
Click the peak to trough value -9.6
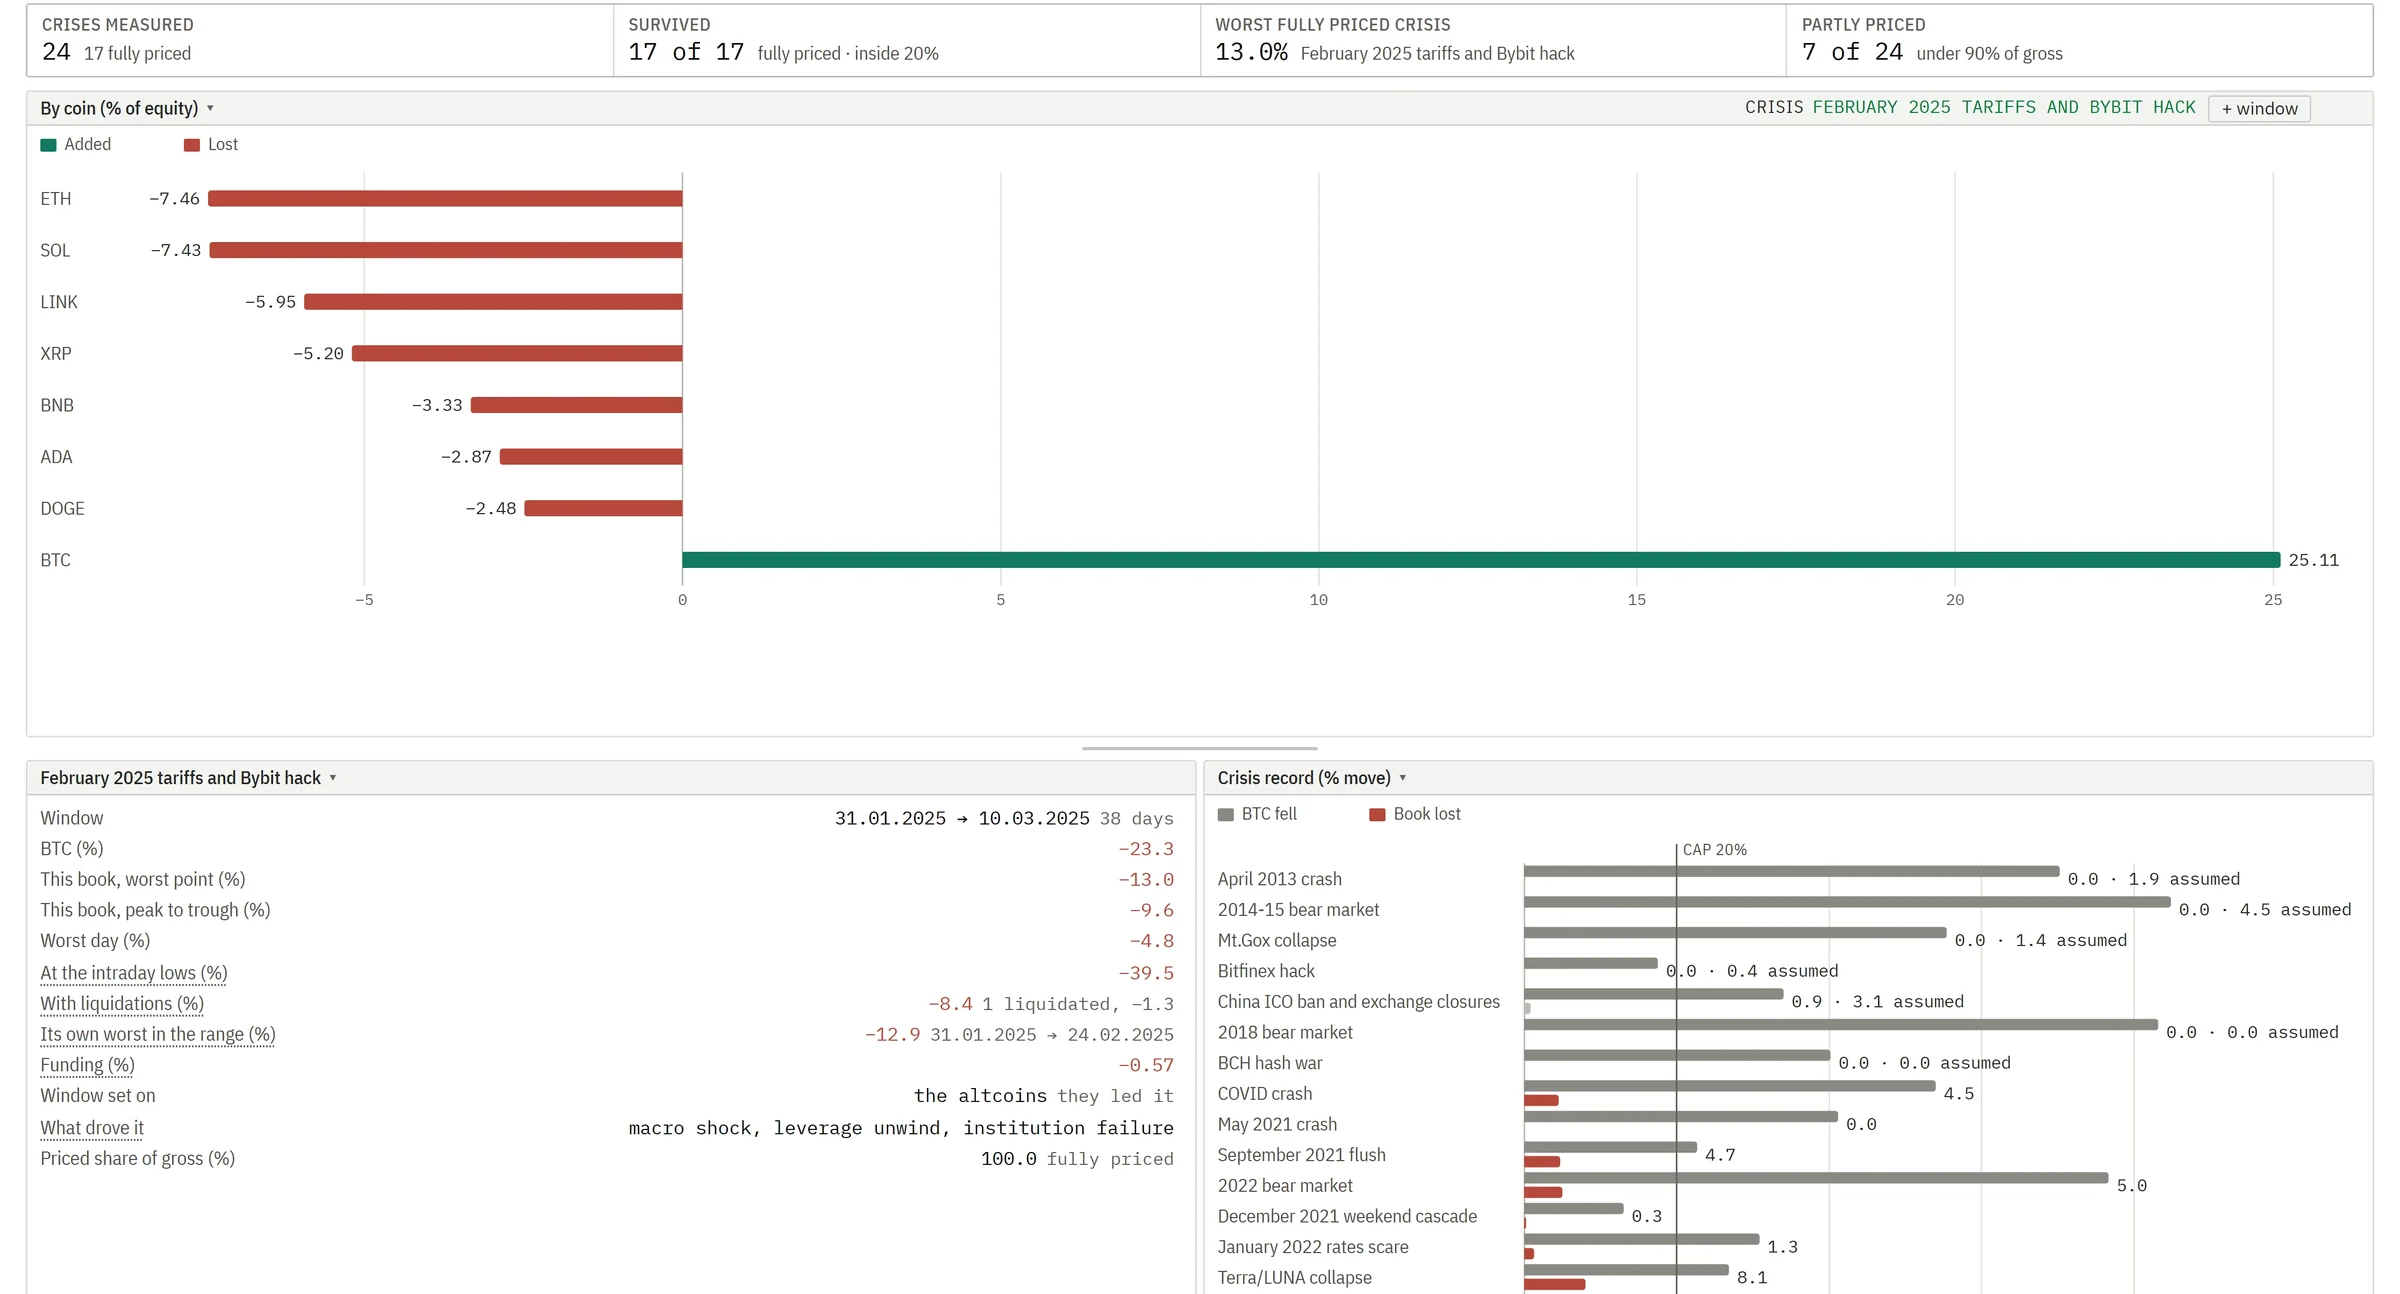click(1151, 911)
